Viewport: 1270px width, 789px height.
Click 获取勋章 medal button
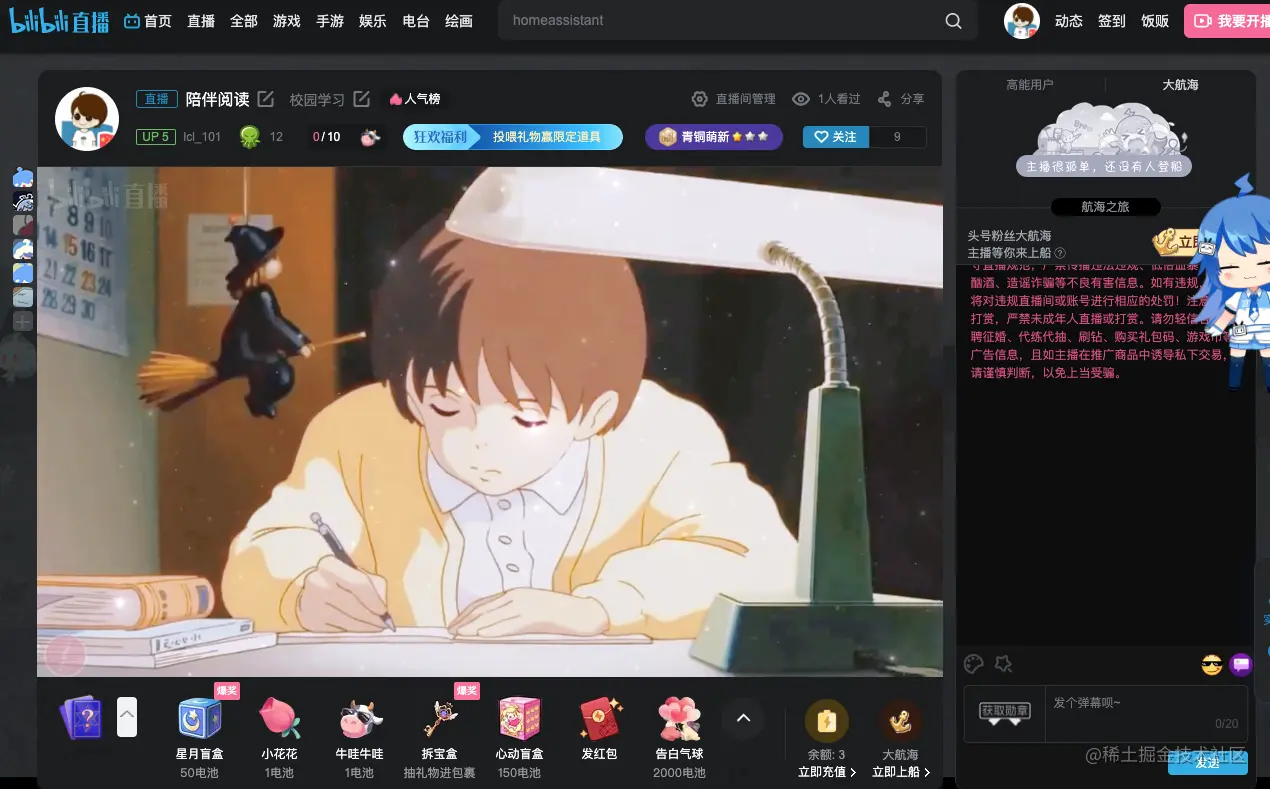[1004, 713]
